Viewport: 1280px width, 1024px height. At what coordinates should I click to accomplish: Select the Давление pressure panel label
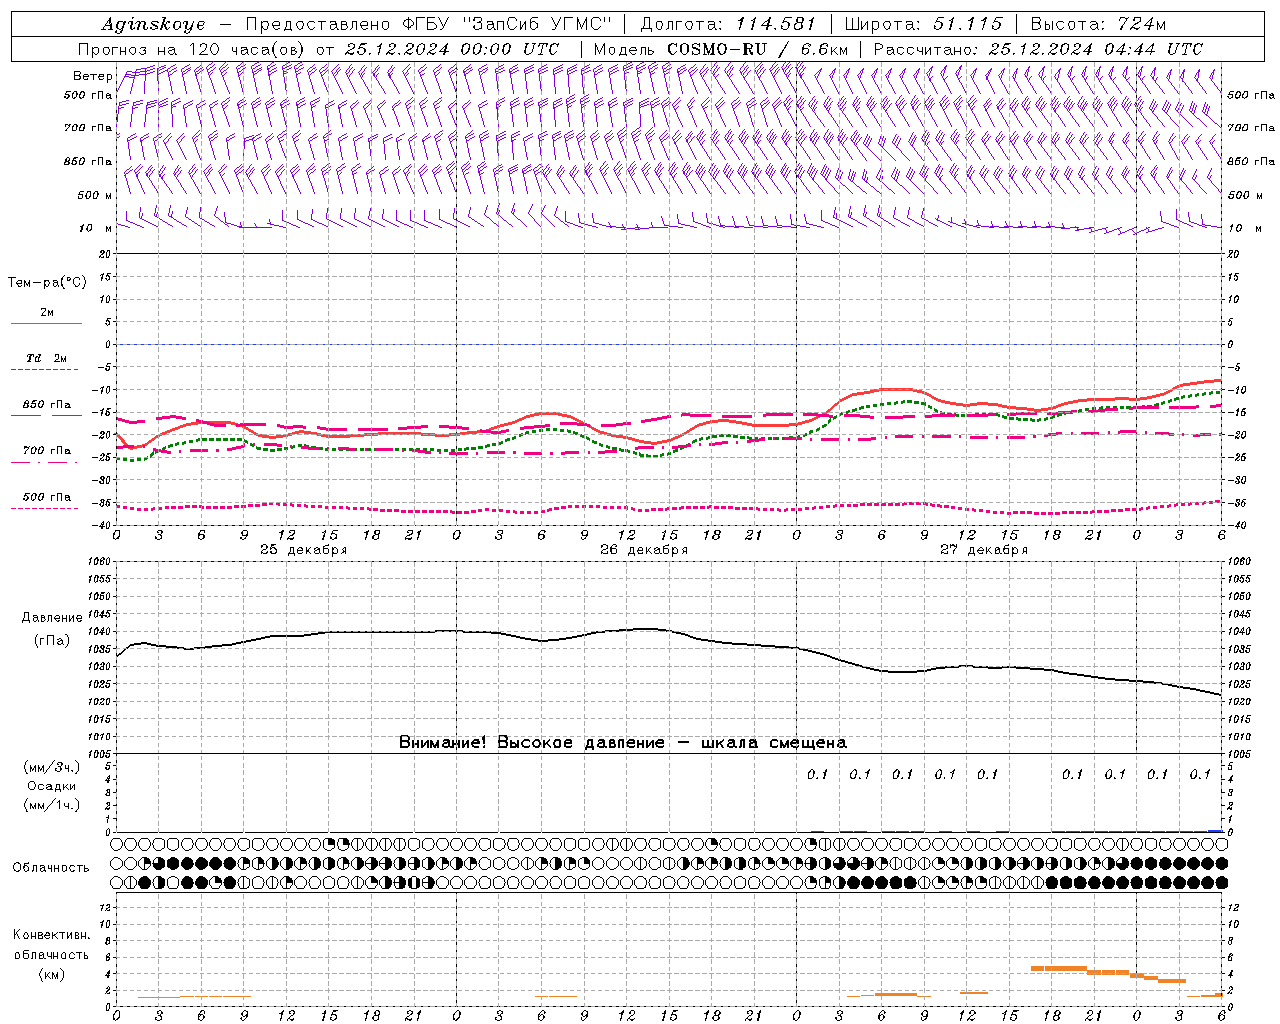51,618
